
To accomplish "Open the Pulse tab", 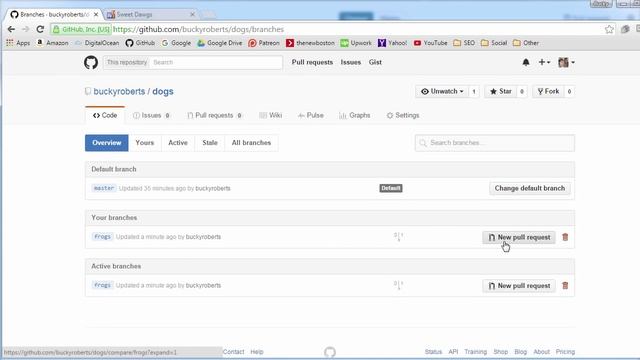I will 311,116.
